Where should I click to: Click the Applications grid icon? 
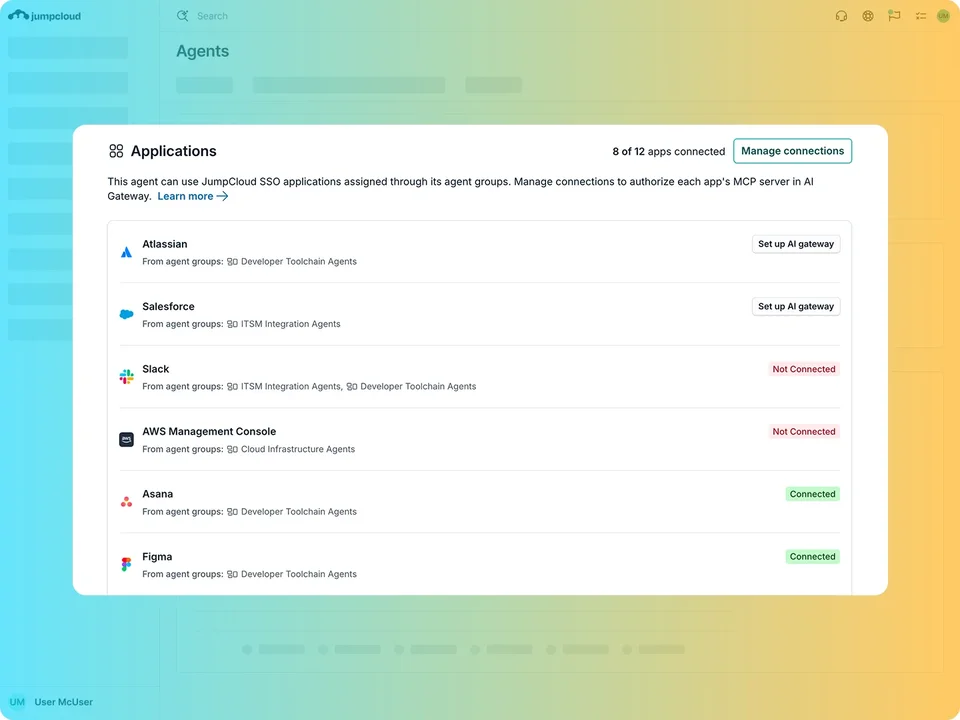pos(116,151)
